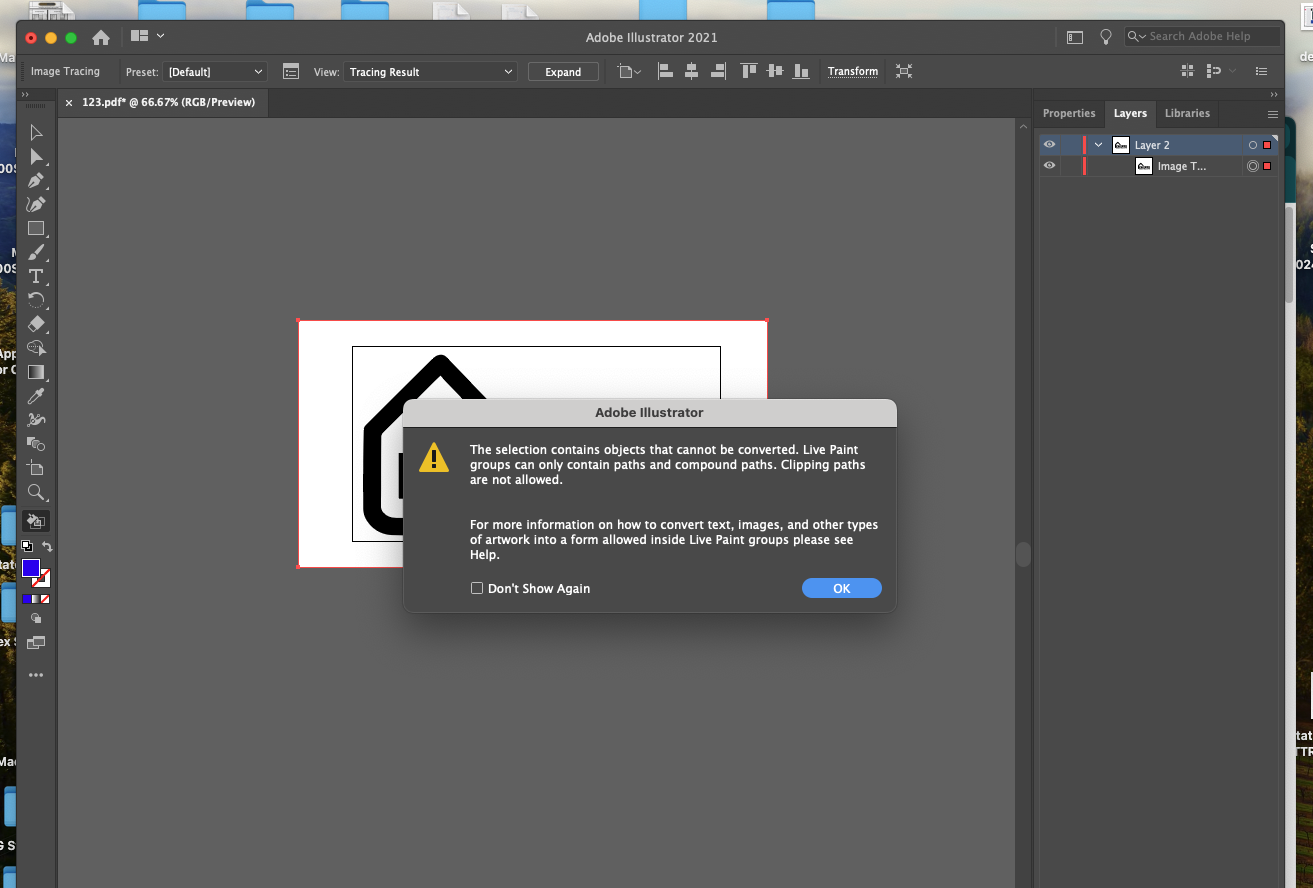Click the blue fill color swatch

click(x=31, y=566)
